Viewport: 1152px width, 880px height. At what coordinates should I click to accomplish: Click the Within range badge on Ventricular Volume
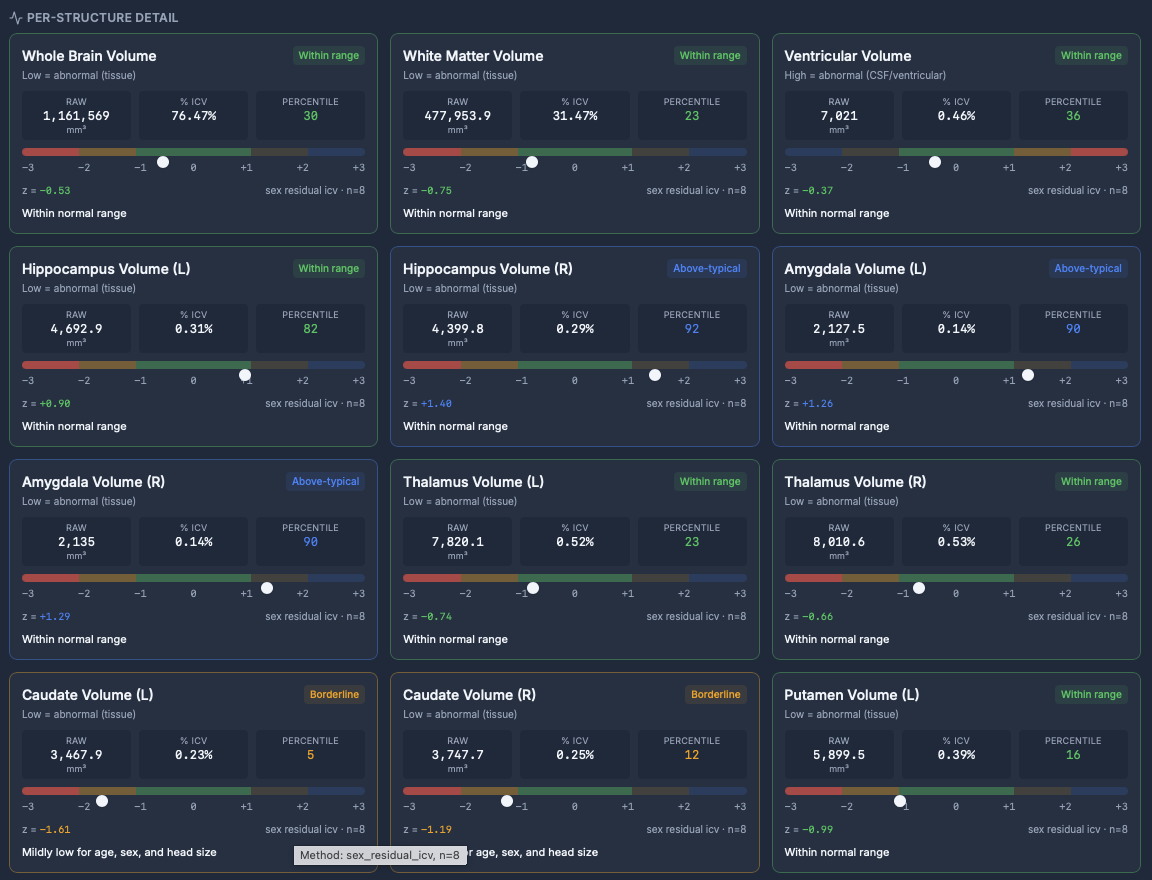(1091, 55)
